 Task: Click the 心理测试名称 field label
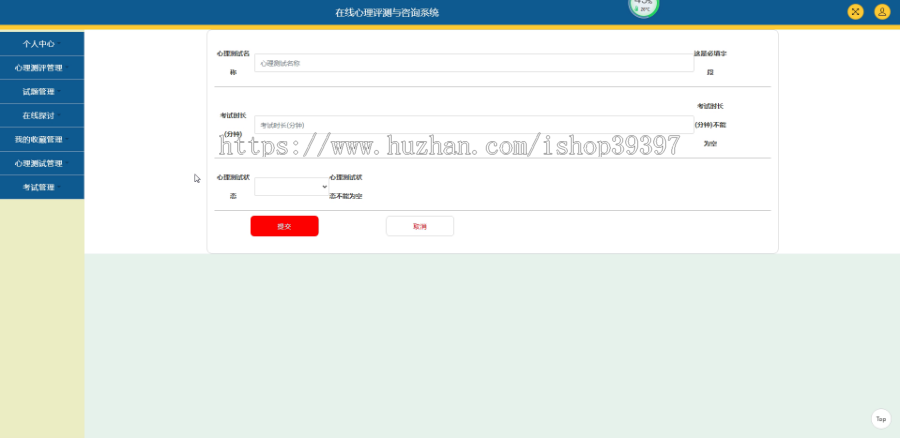pos(233,63)
